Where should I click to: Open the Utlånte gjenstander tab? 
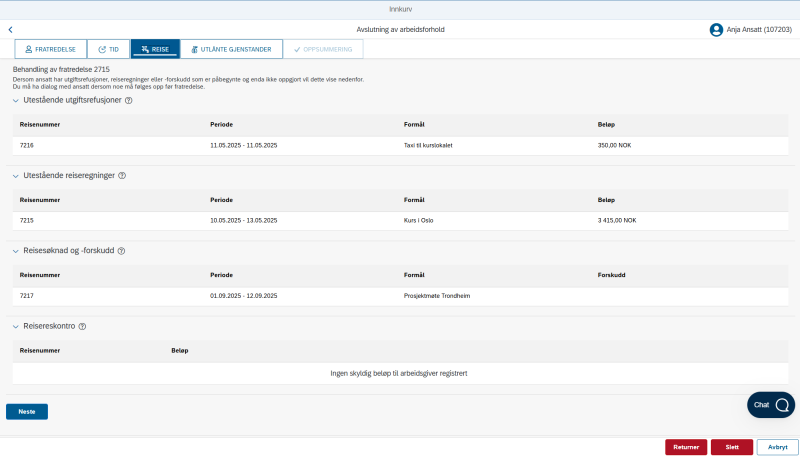[x=231, y=49]
